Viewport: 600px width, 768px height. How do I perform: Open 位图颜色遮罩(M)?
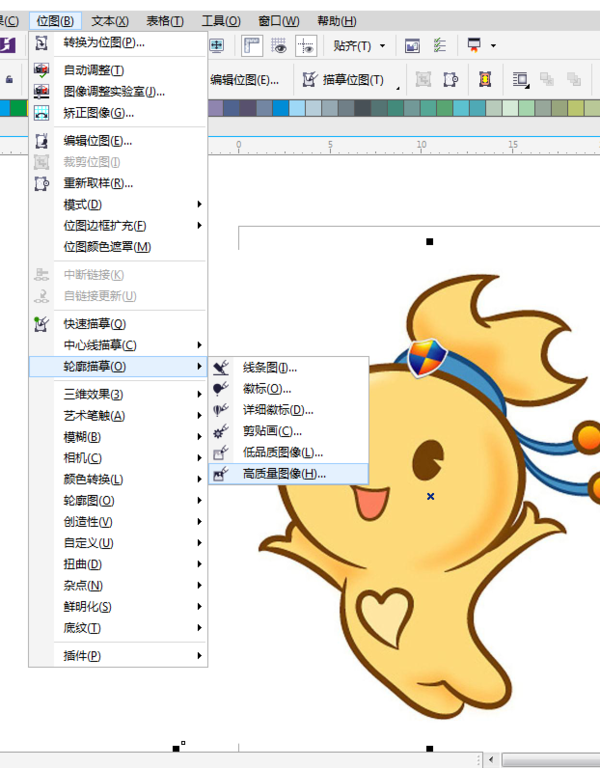tap(118, 247)
